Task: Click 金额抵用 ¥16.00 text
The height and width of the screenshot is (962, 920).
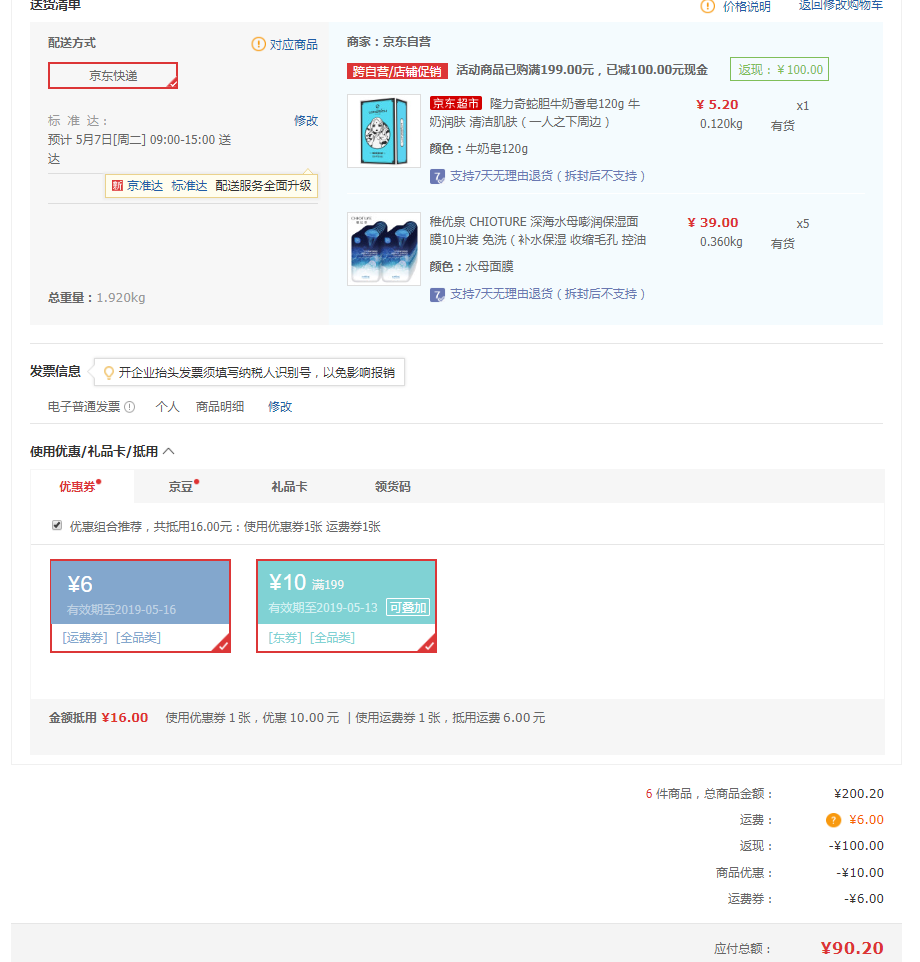Action: tap(98, 718)
